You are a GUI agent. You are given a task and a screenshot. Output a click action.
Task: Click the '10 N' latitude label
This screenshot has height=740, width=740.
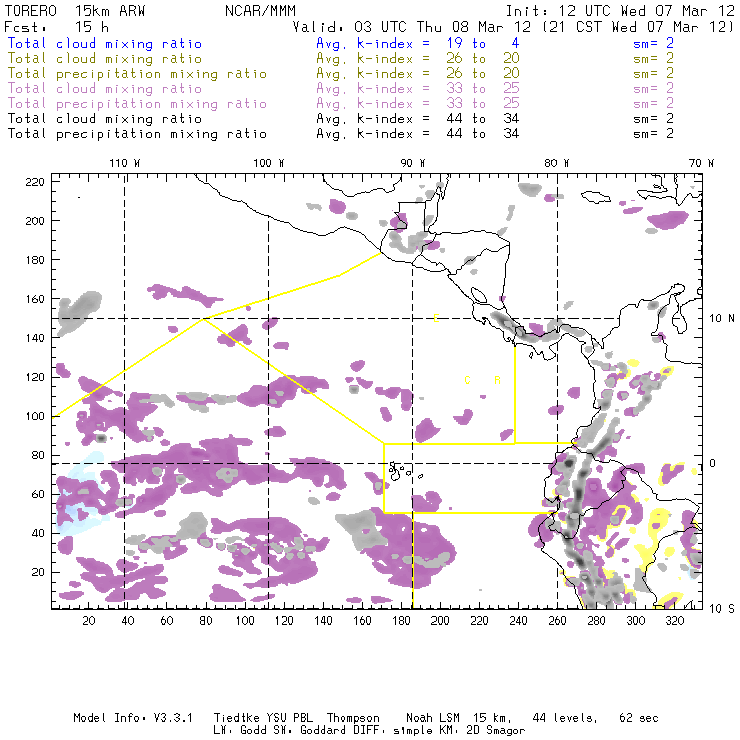(x=722, y=319)
